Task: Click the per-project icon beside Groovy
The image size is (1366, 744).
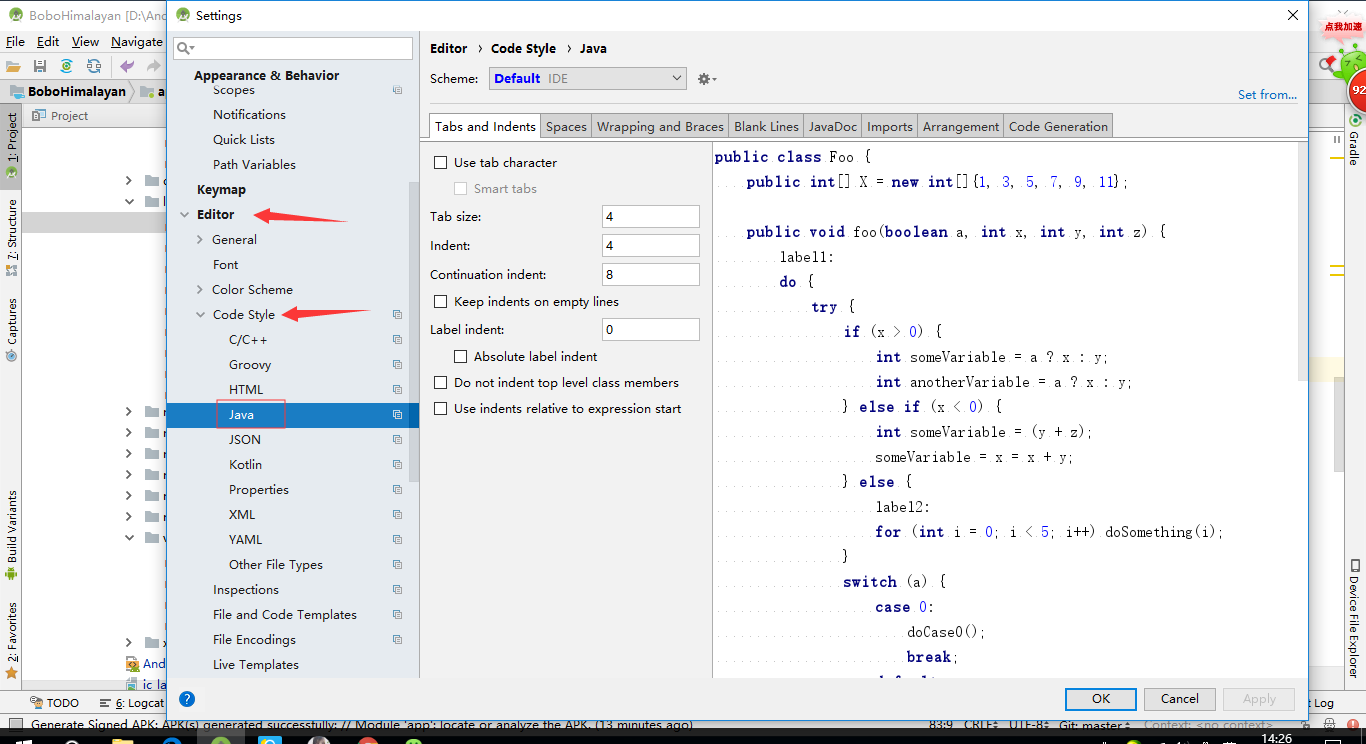Action: (x=397, y=365)
